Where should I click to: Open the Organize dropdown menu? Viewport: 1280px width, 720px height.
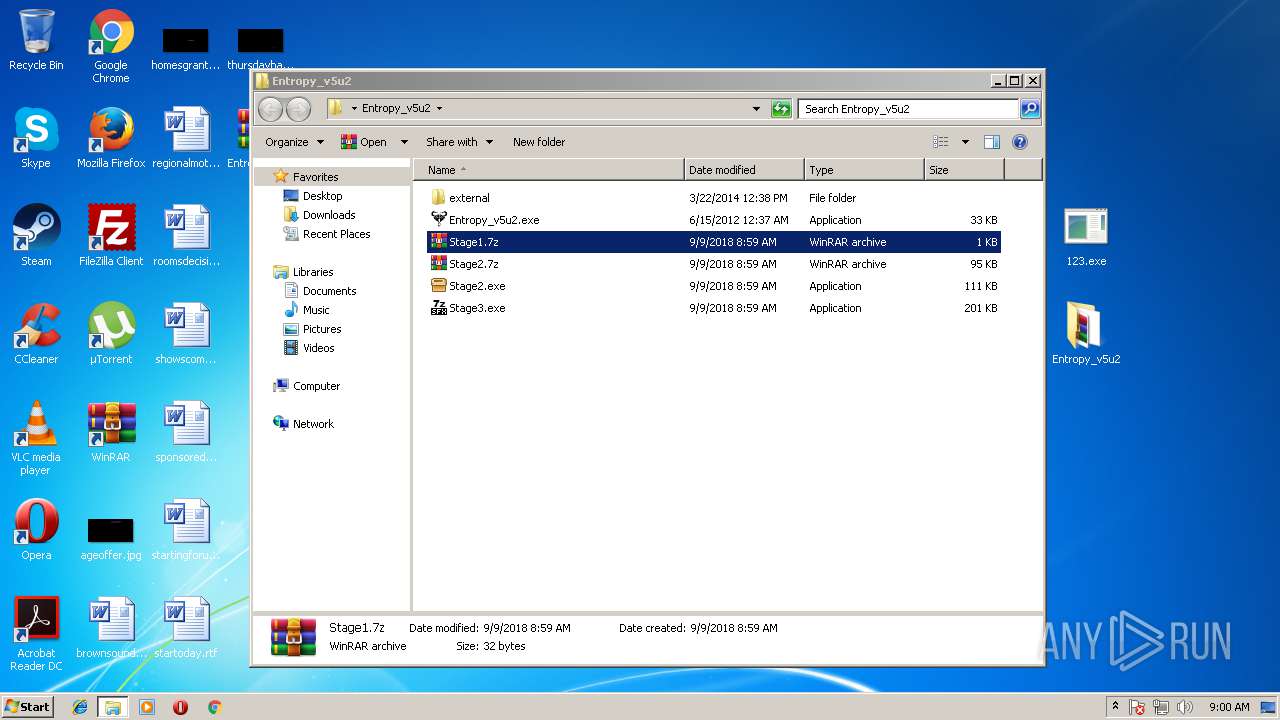[294, 142]
